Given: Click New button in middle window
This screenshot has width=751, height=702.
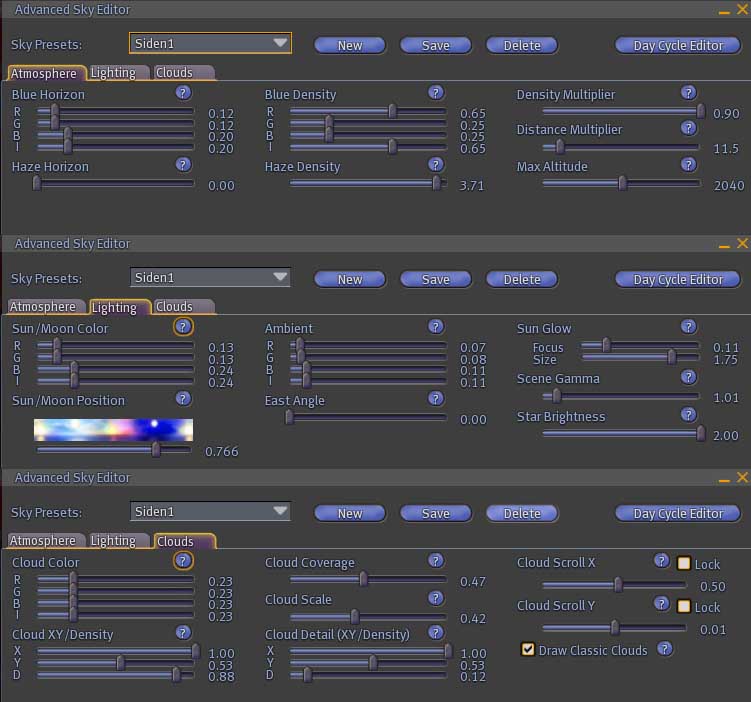Looking at the screenshot, I should click(x=350, y=279).
